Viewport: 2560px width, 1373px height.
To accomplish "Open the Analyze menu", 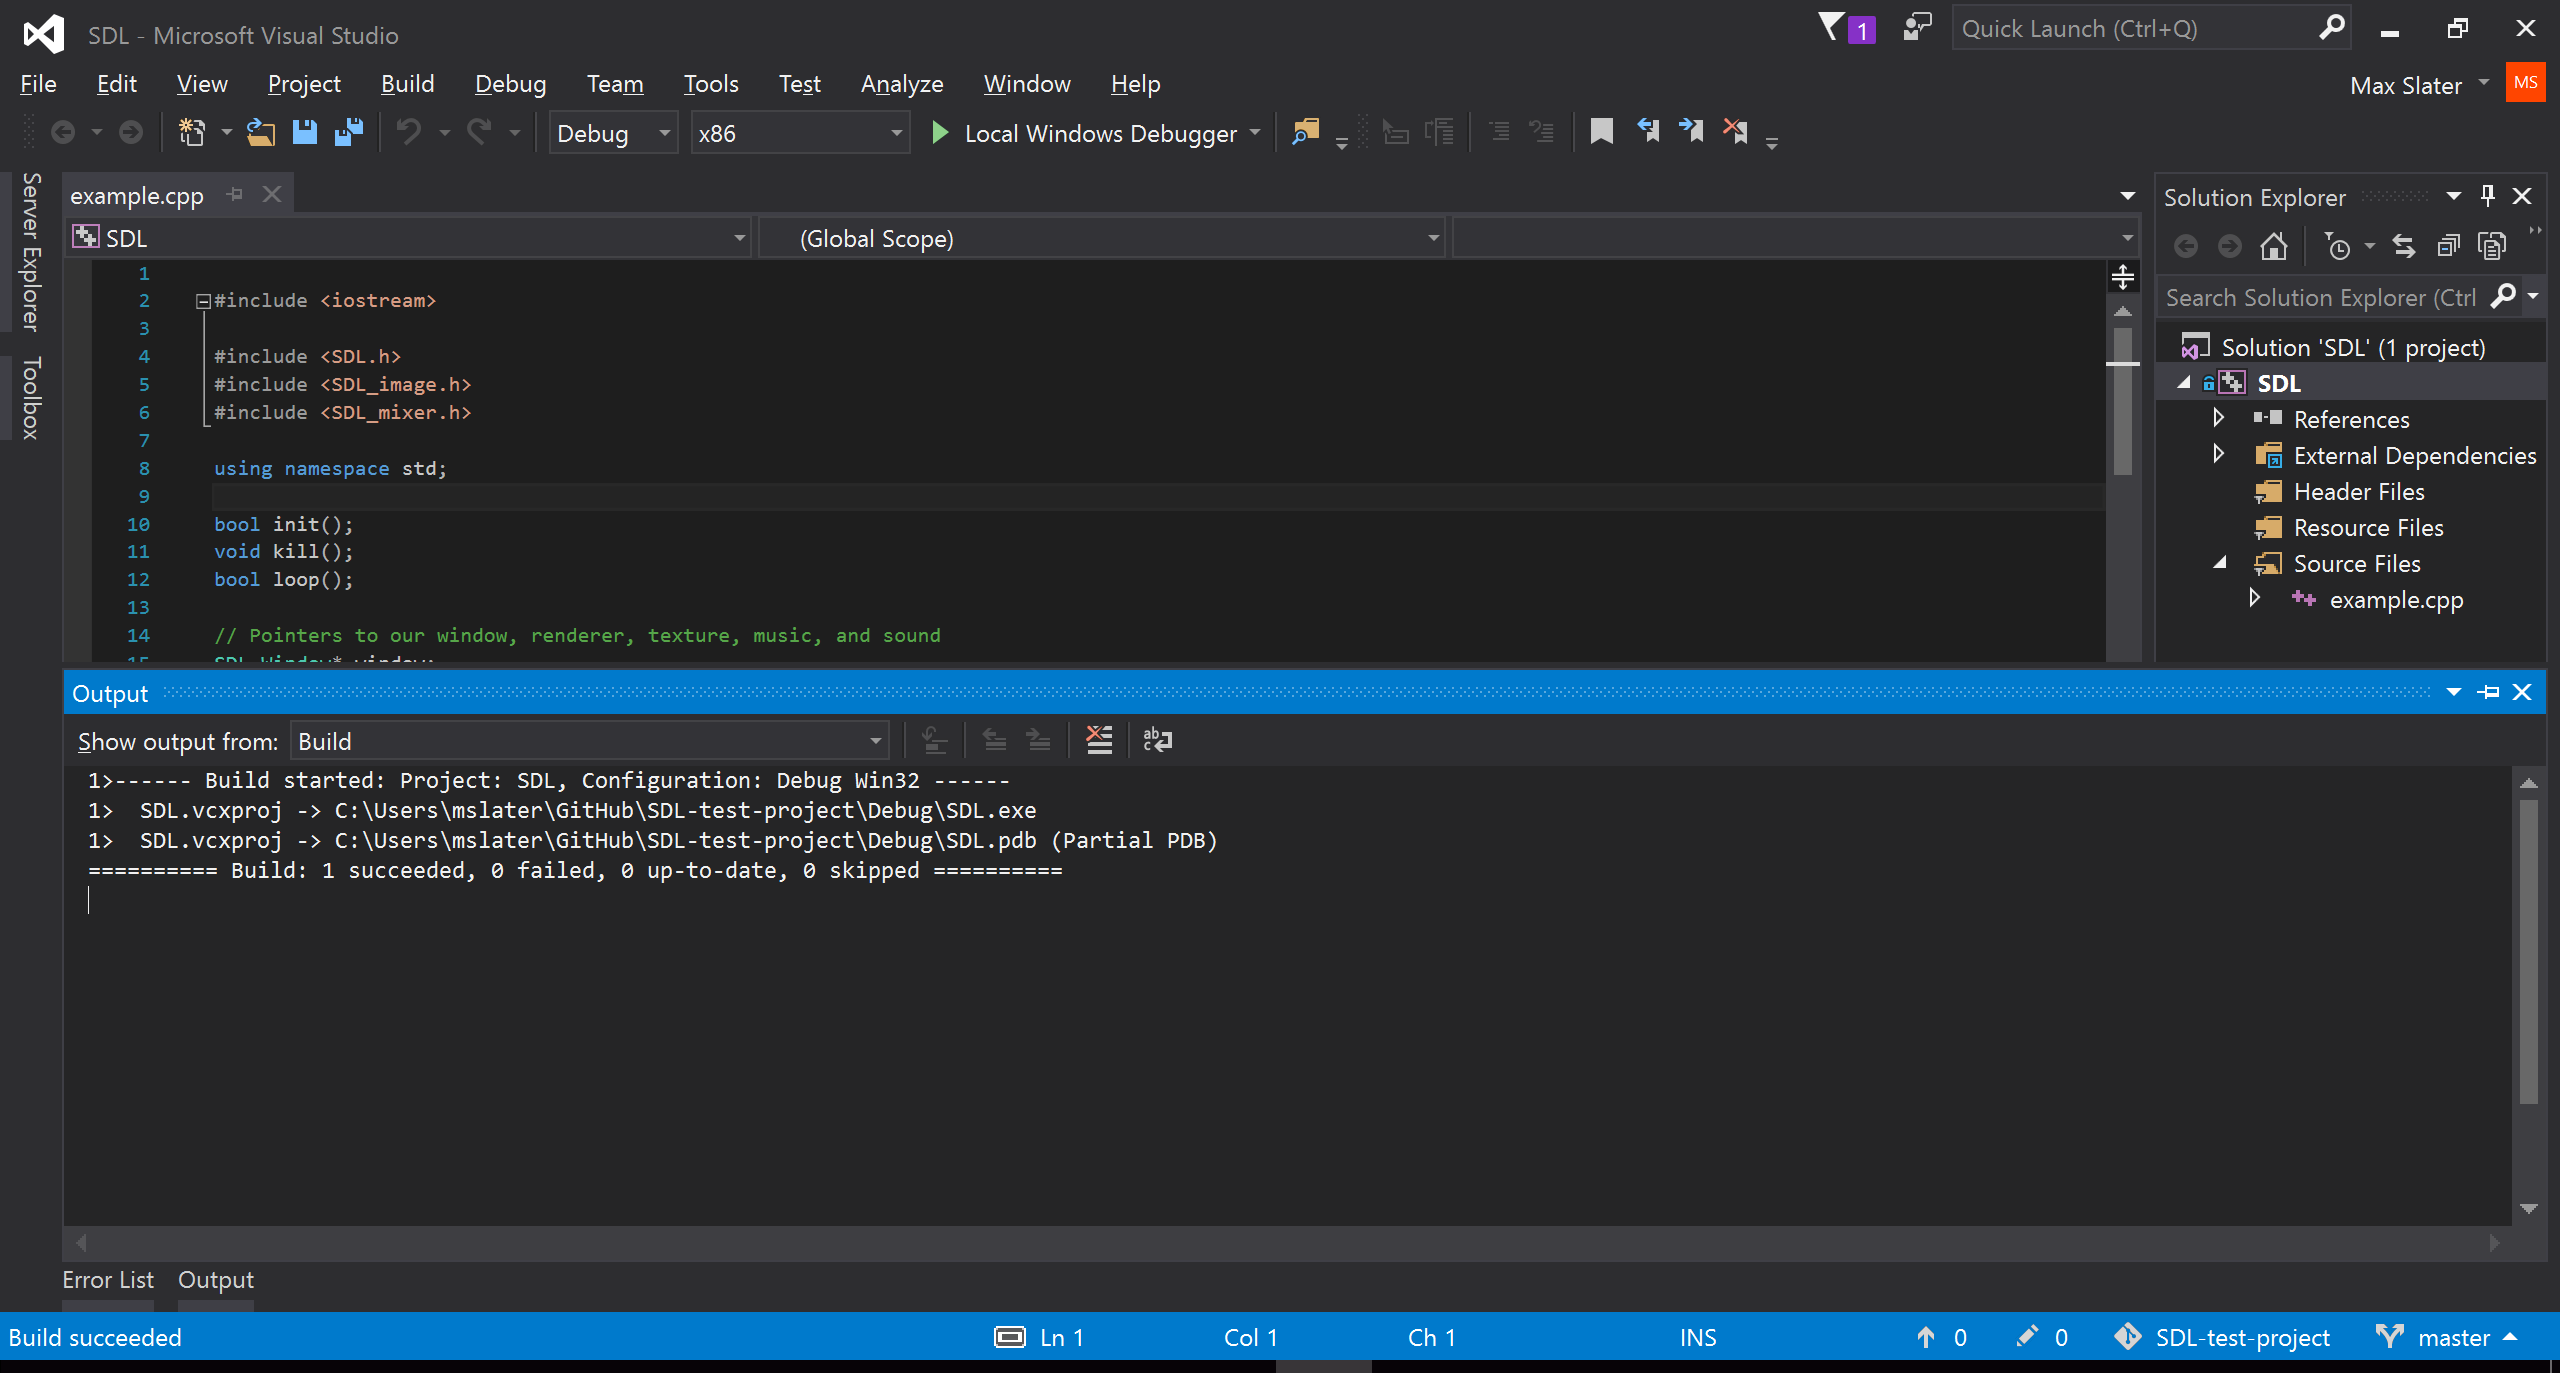I will coord(901,84).
